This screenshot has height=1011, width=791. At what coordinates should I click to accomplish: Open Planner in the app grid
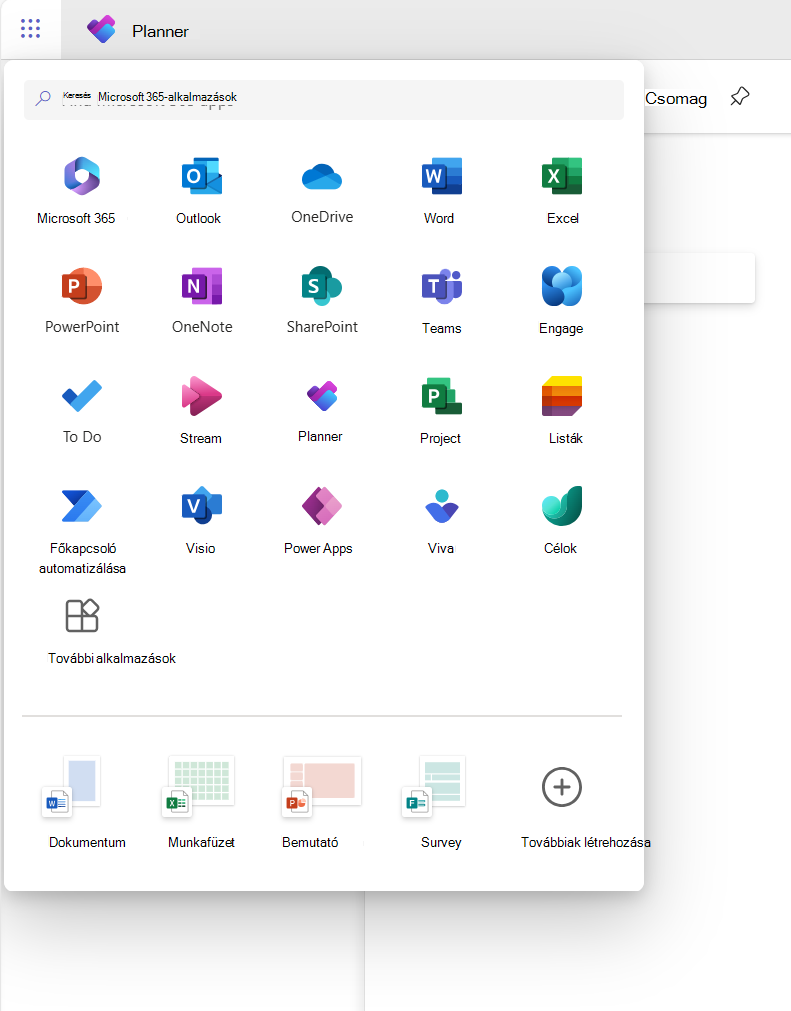coord(322,410)
